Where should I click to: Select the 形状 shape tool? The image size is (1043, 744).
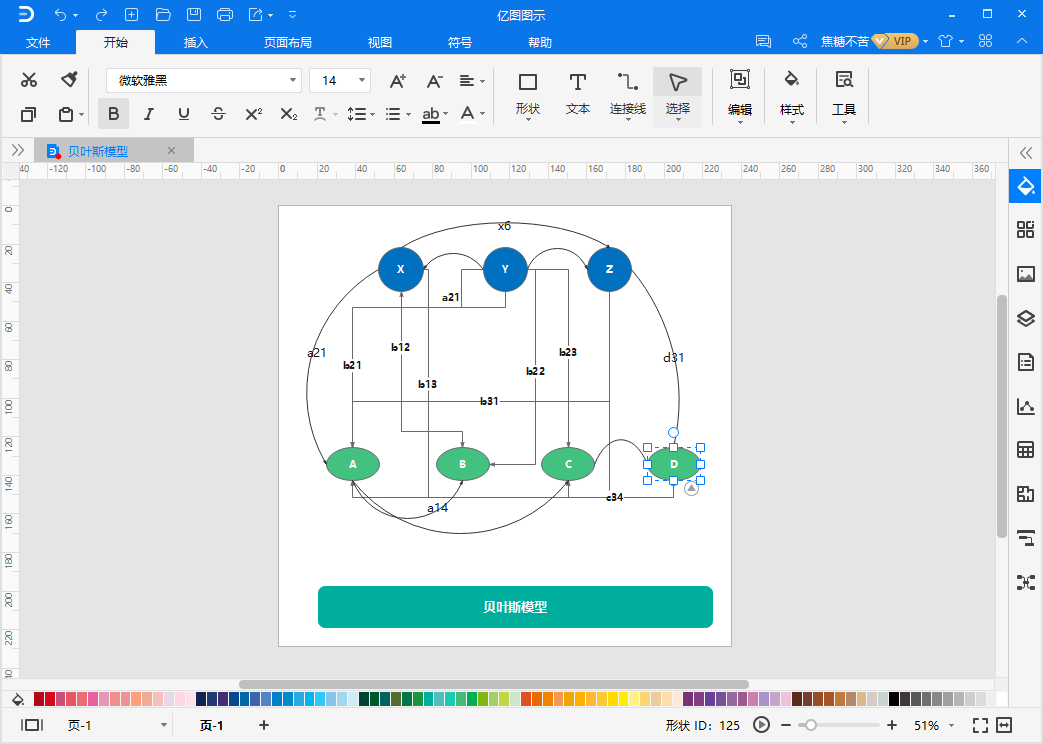pyautogui.click(x=527, y=94)
